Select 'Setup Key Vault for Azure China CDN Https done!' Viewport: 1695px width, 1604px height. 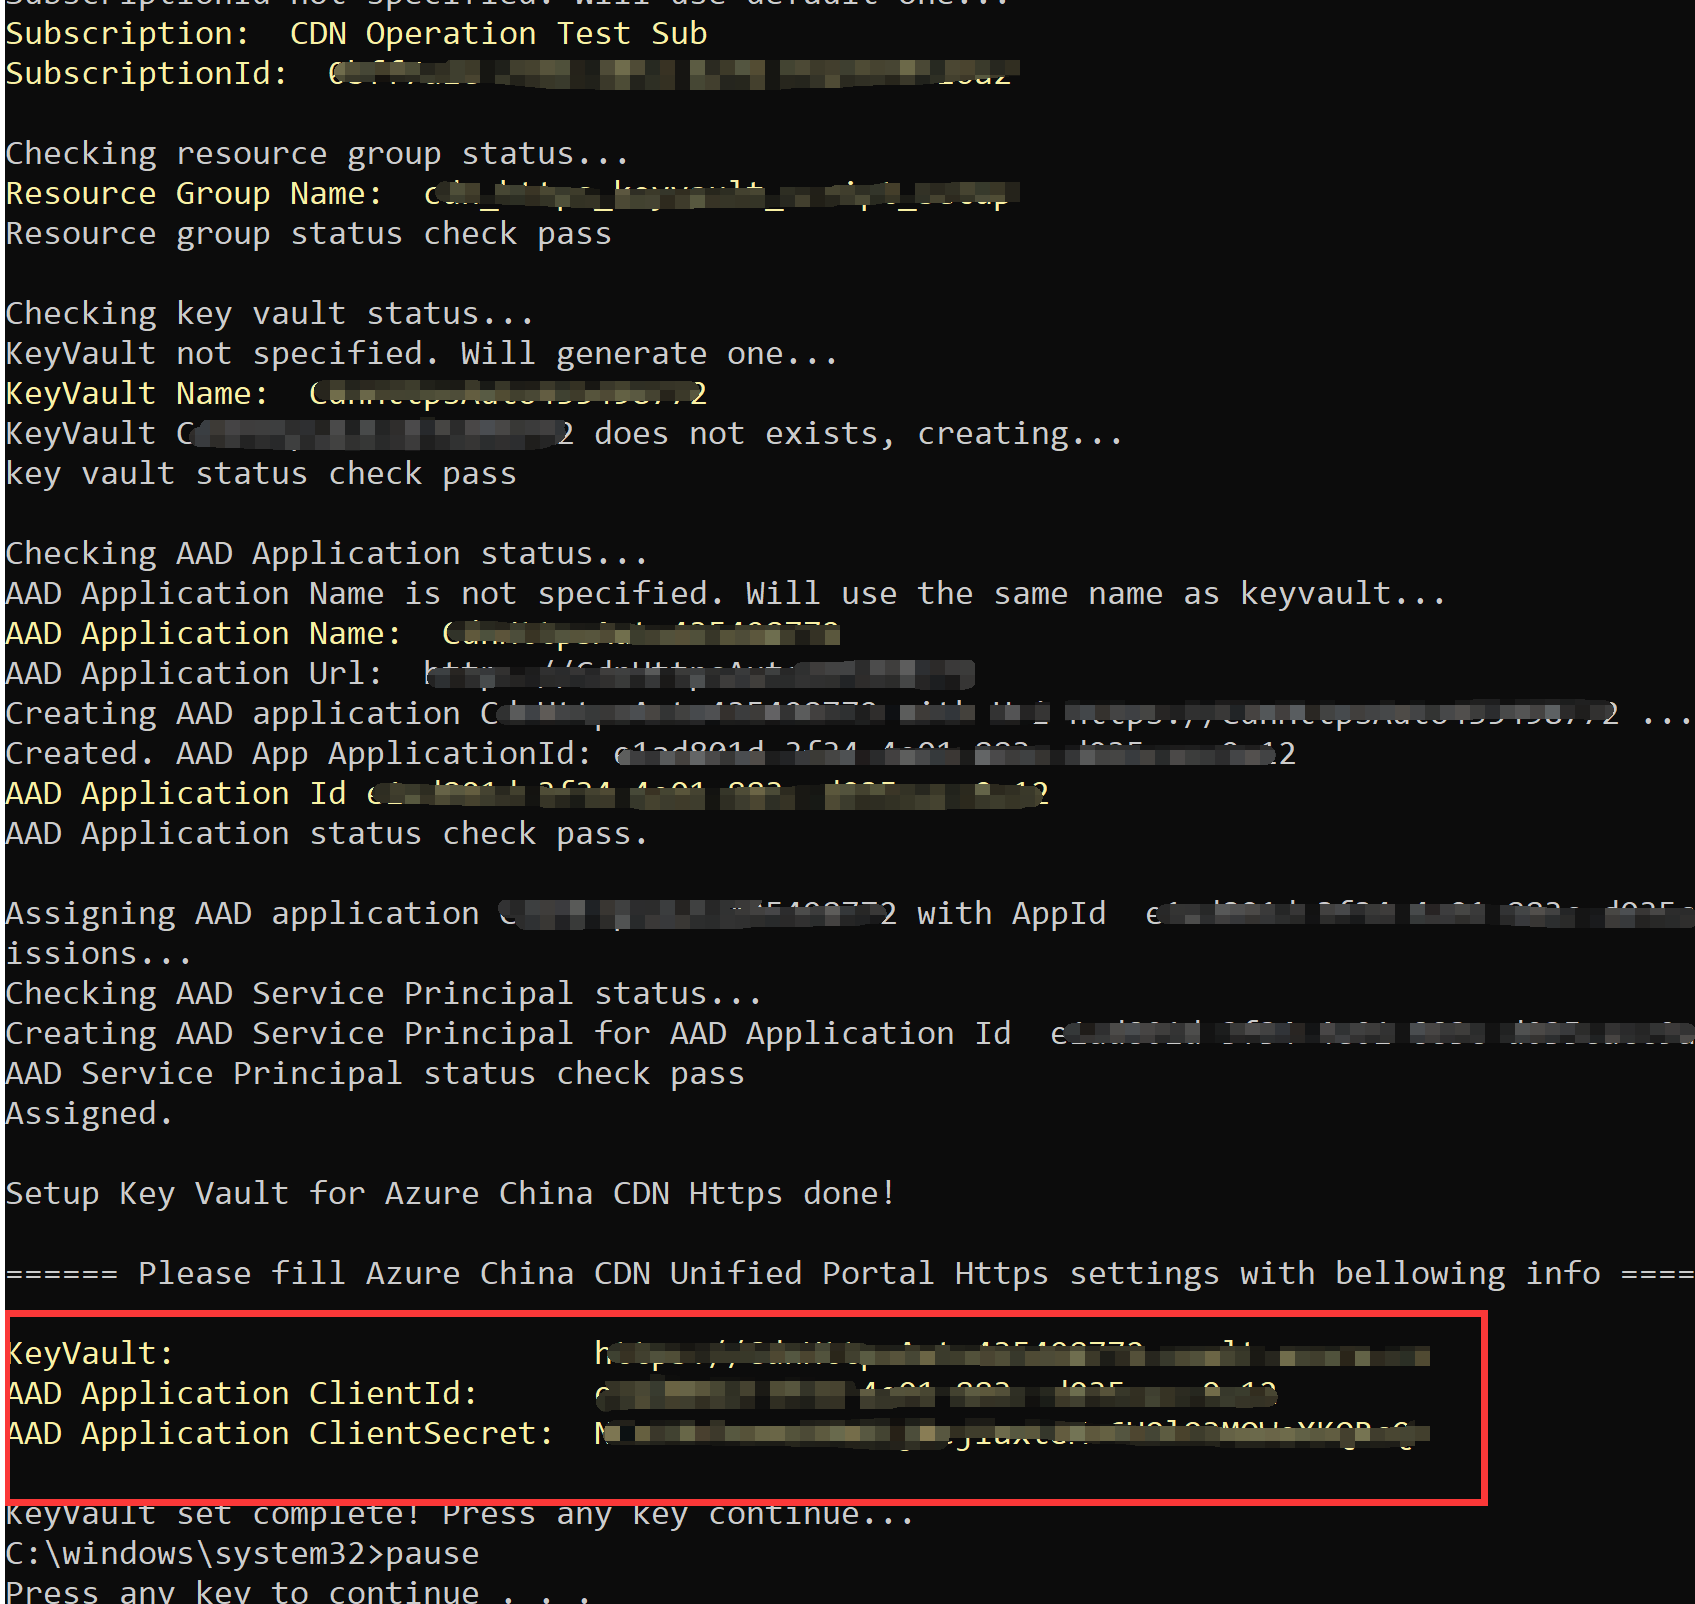pos(450,1194)
